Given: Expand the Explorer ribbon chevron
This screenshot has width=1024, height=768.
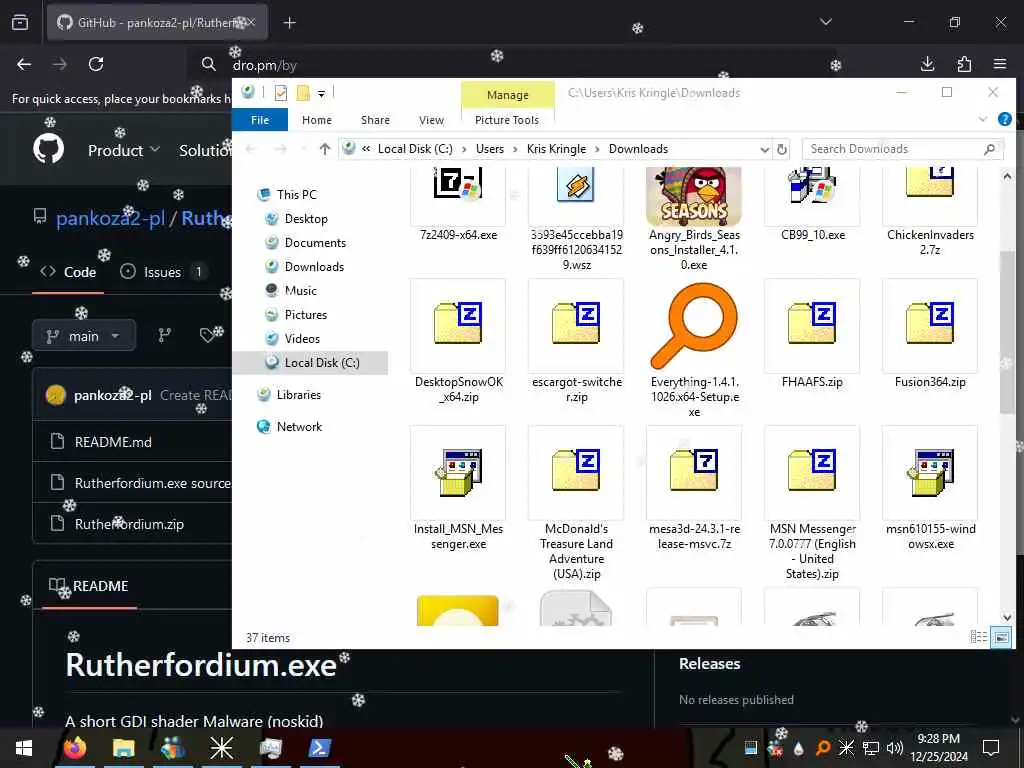Looking at the screenshot, I should (x=982, y=119).
